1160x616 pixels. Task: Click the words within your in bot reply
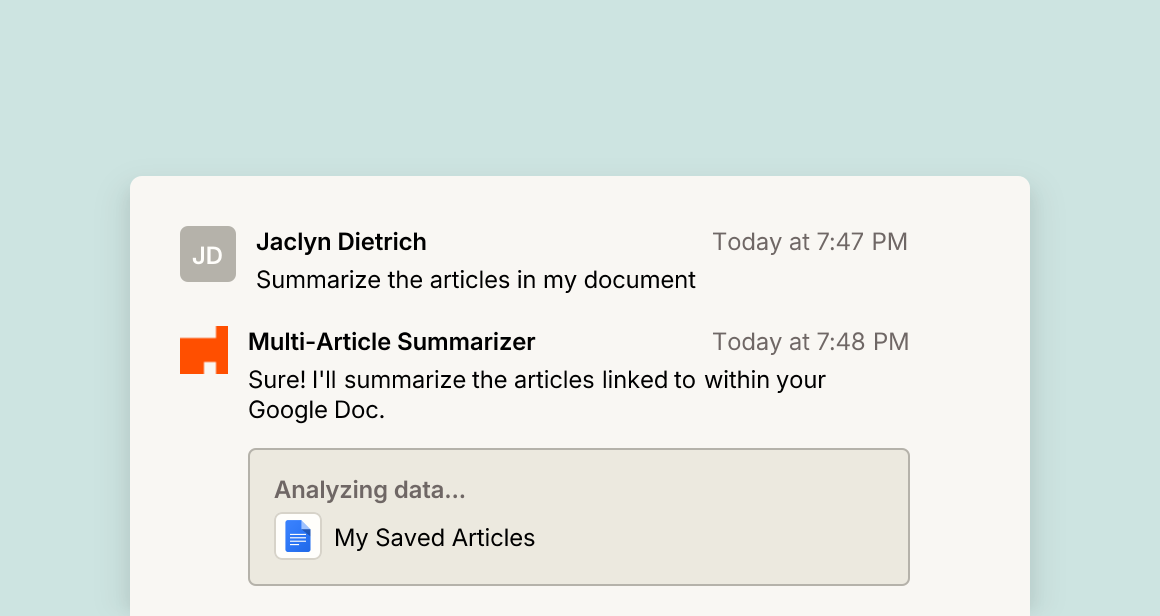coord(765,380)
